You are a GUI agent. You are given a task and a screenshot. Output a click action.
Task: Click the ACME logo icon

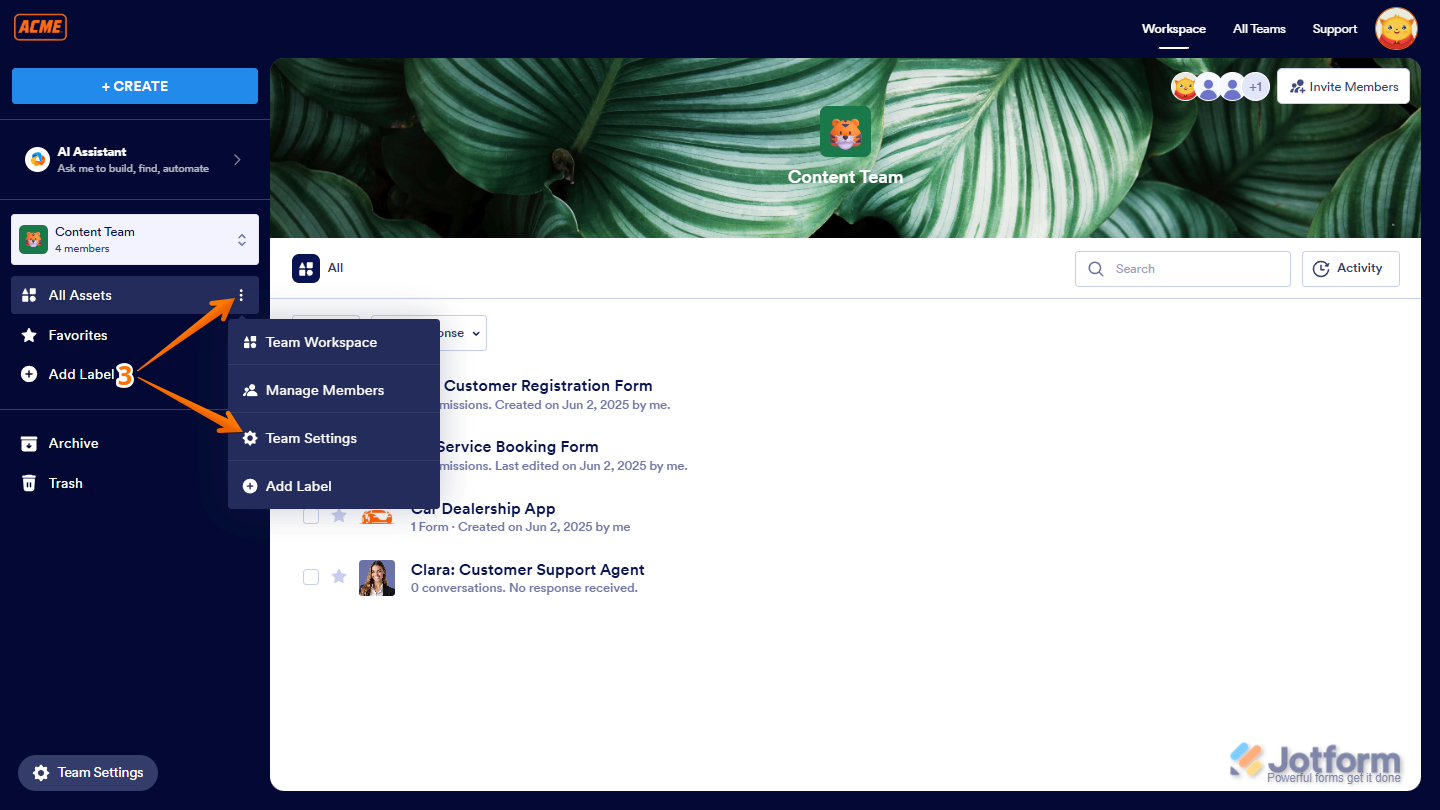pos(40,27)
